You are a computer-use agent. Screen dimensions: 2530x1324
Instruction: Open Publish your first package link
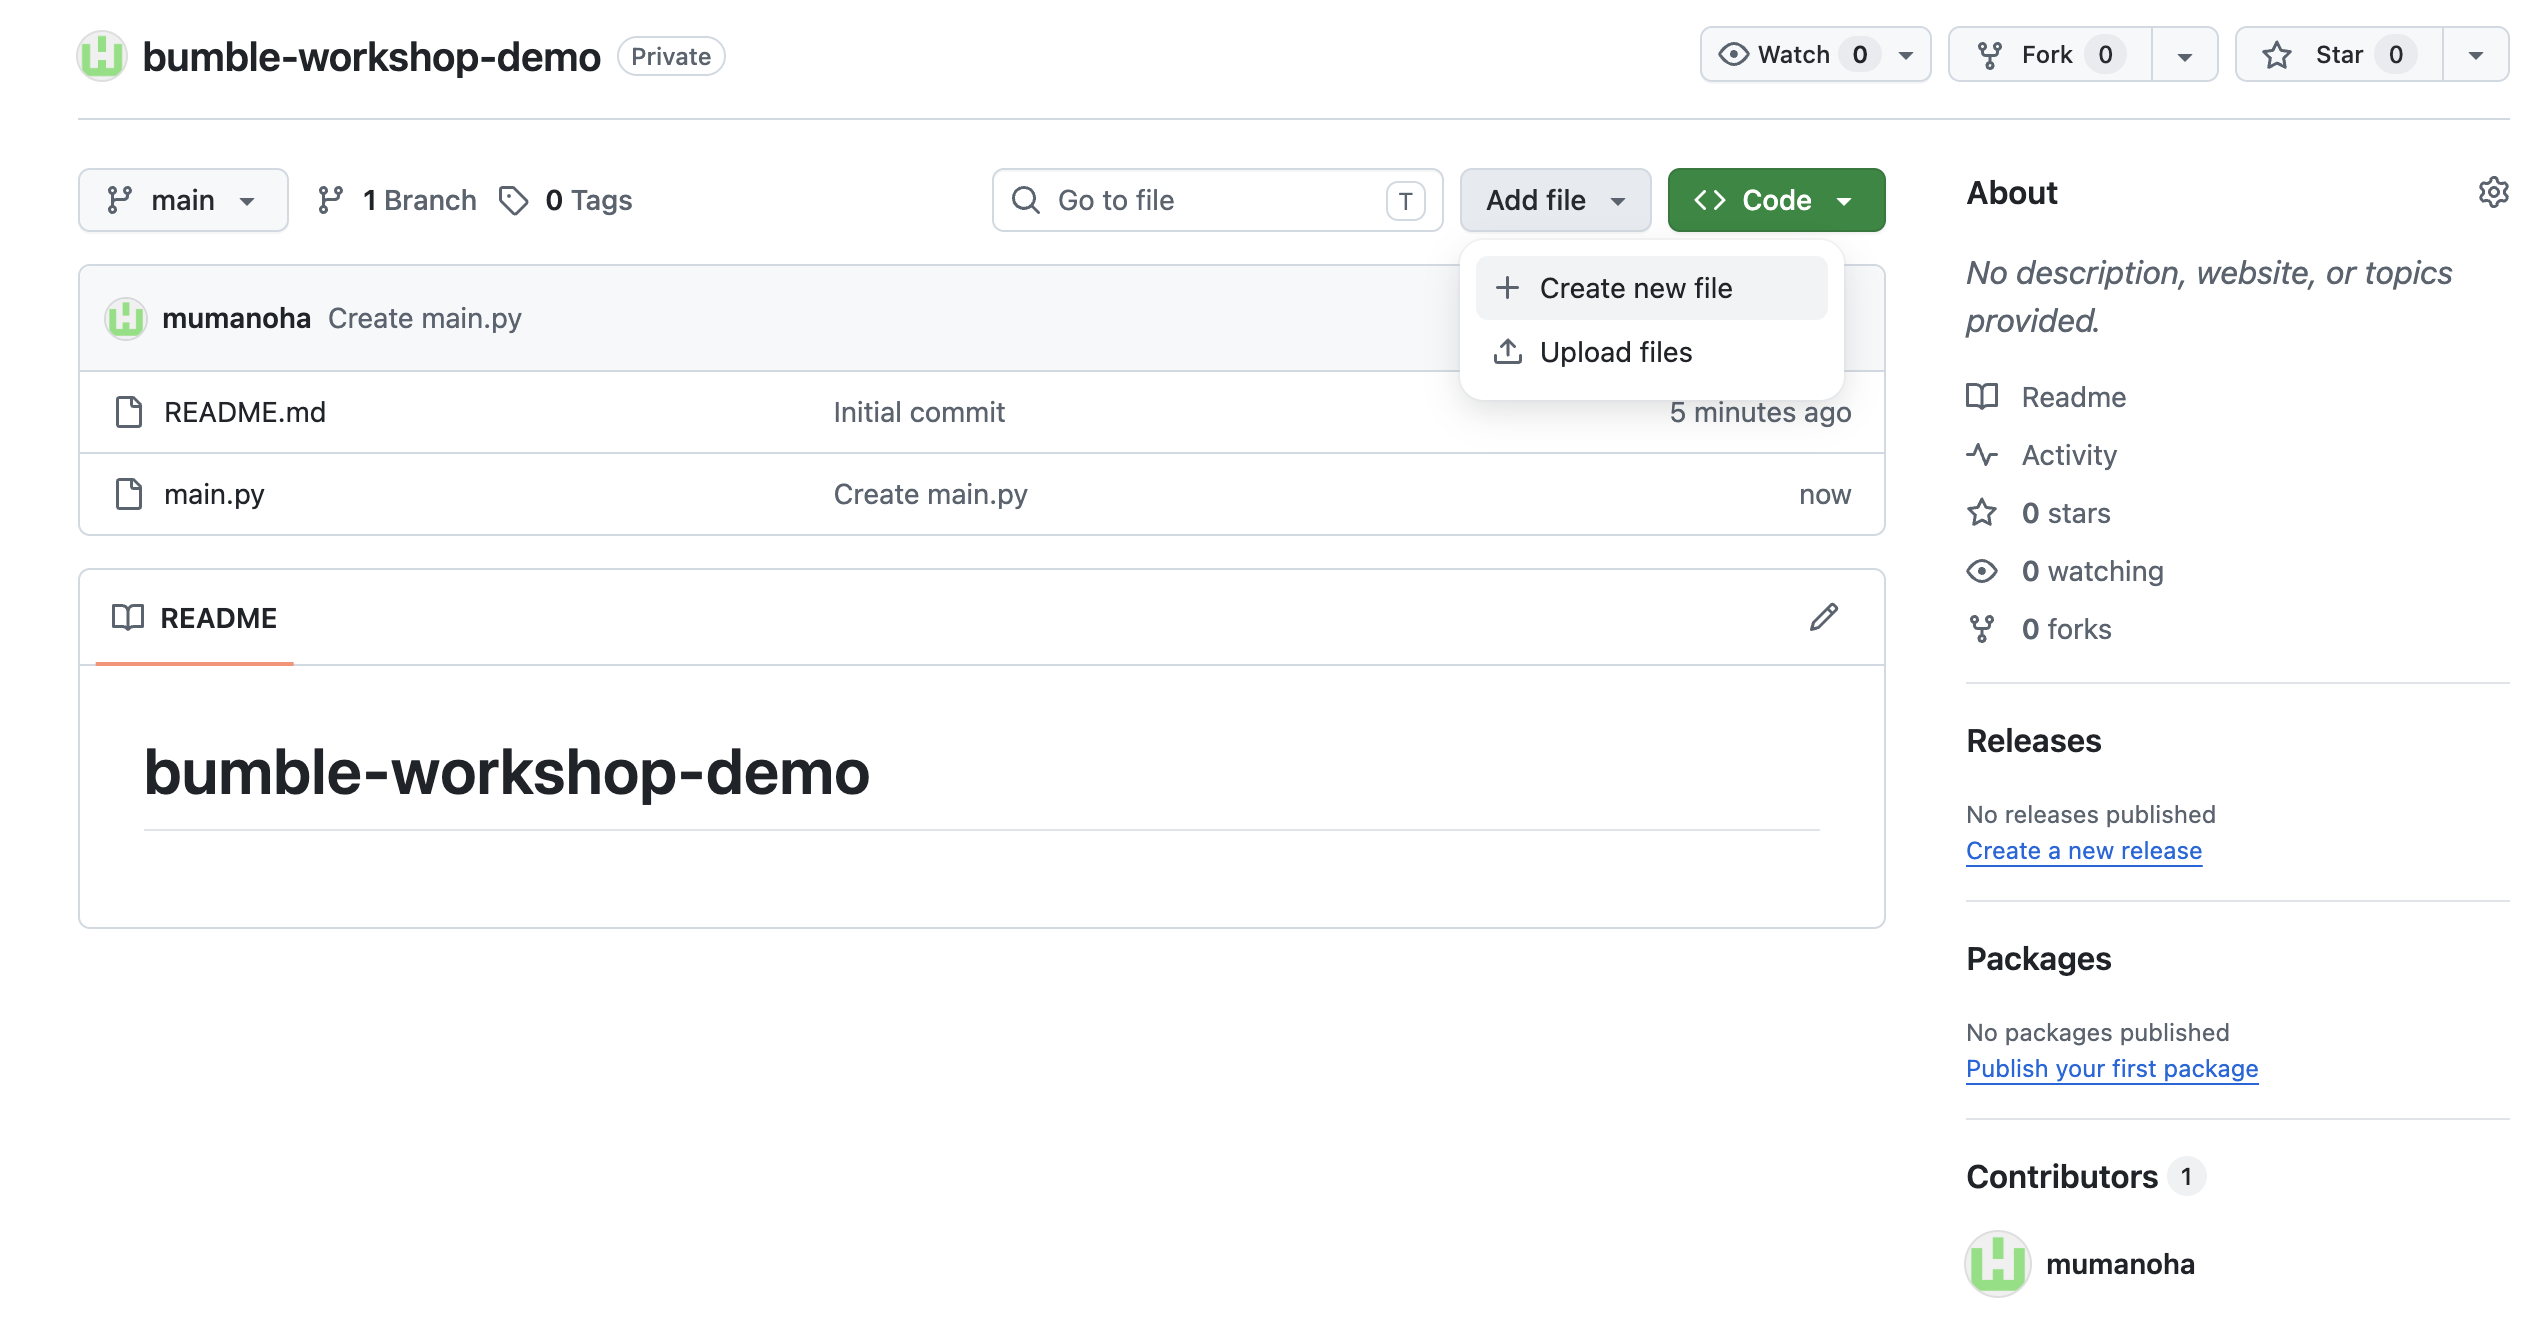coord(2112,1069)
